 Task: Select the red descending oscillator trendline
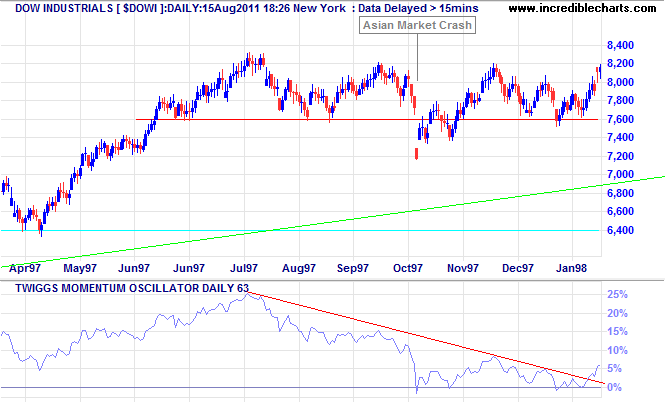click(424, 337)
